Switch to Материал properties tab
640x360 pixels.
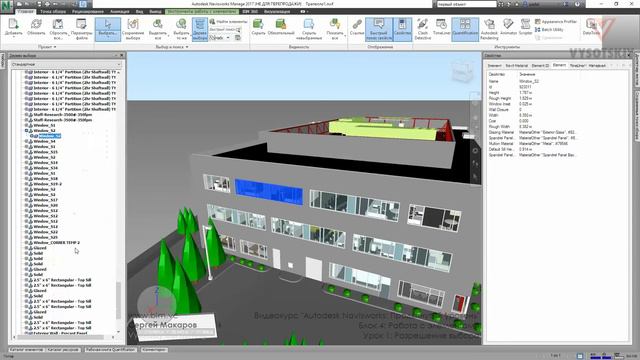pyautogui.click(x=597, y=65)
